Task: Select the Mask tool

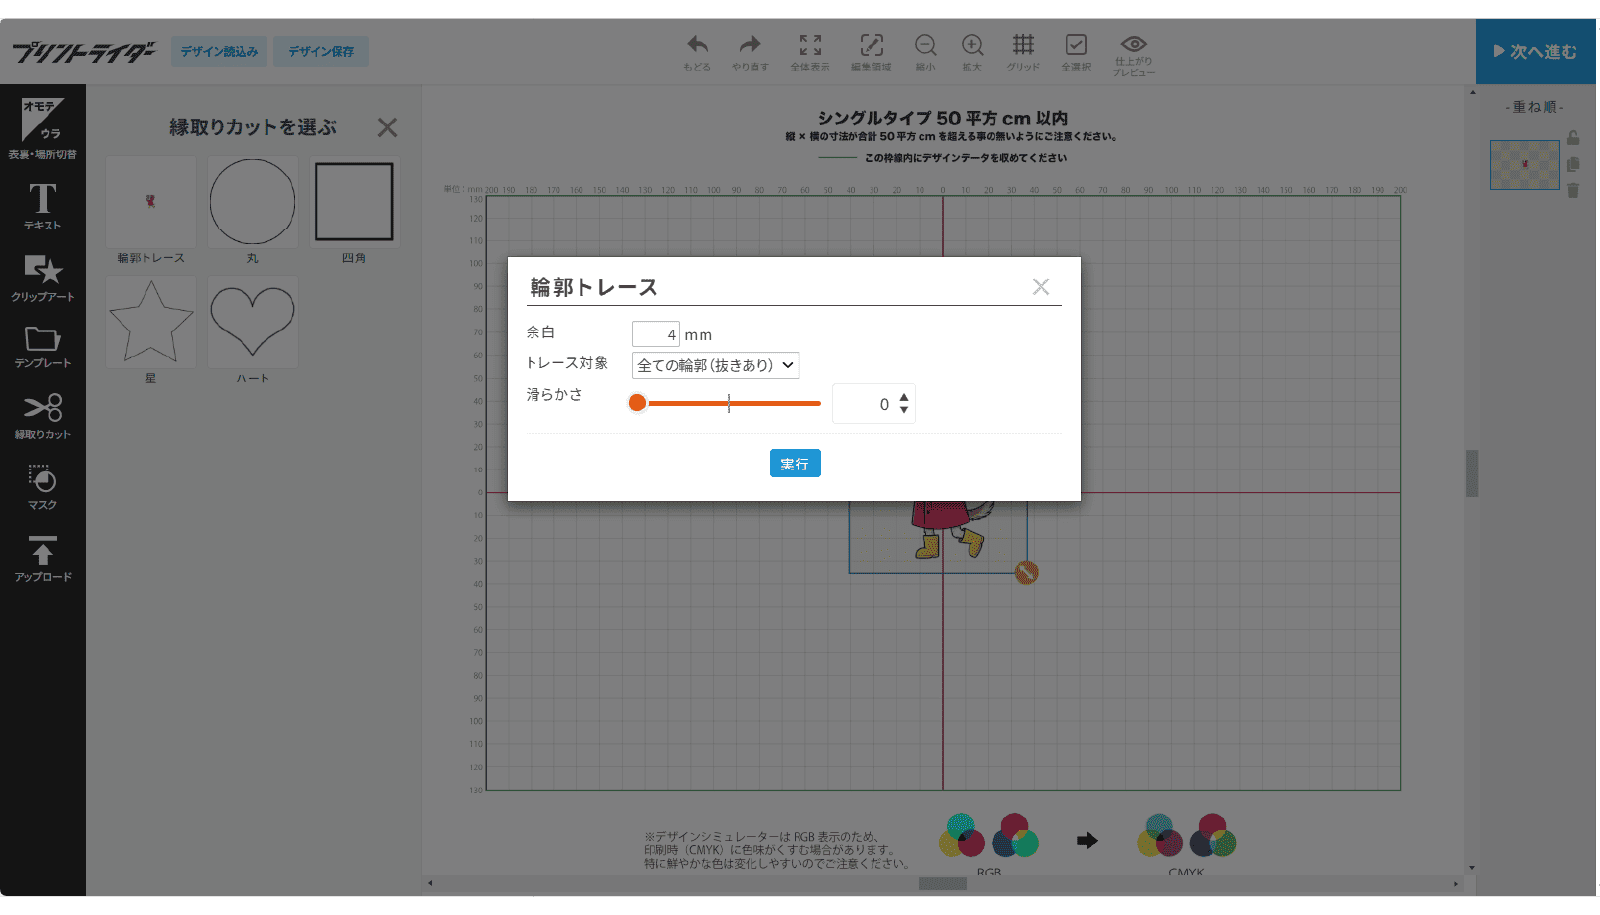Action: pyautogui.click(x=42, y=487)
